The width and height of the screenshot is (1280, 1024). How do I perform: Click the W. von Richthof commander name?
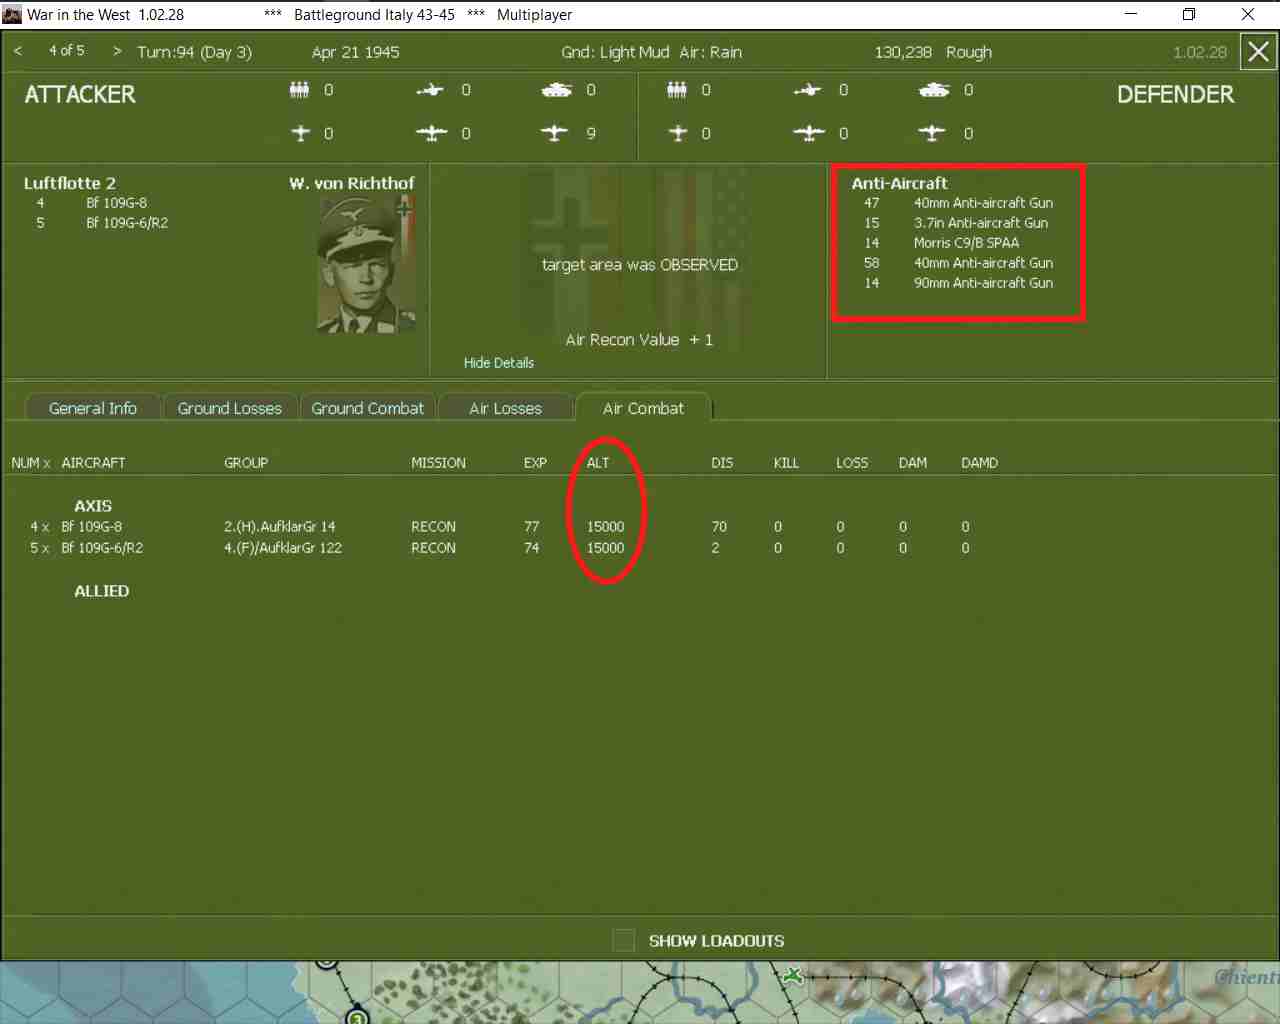[x=352, y=183]
